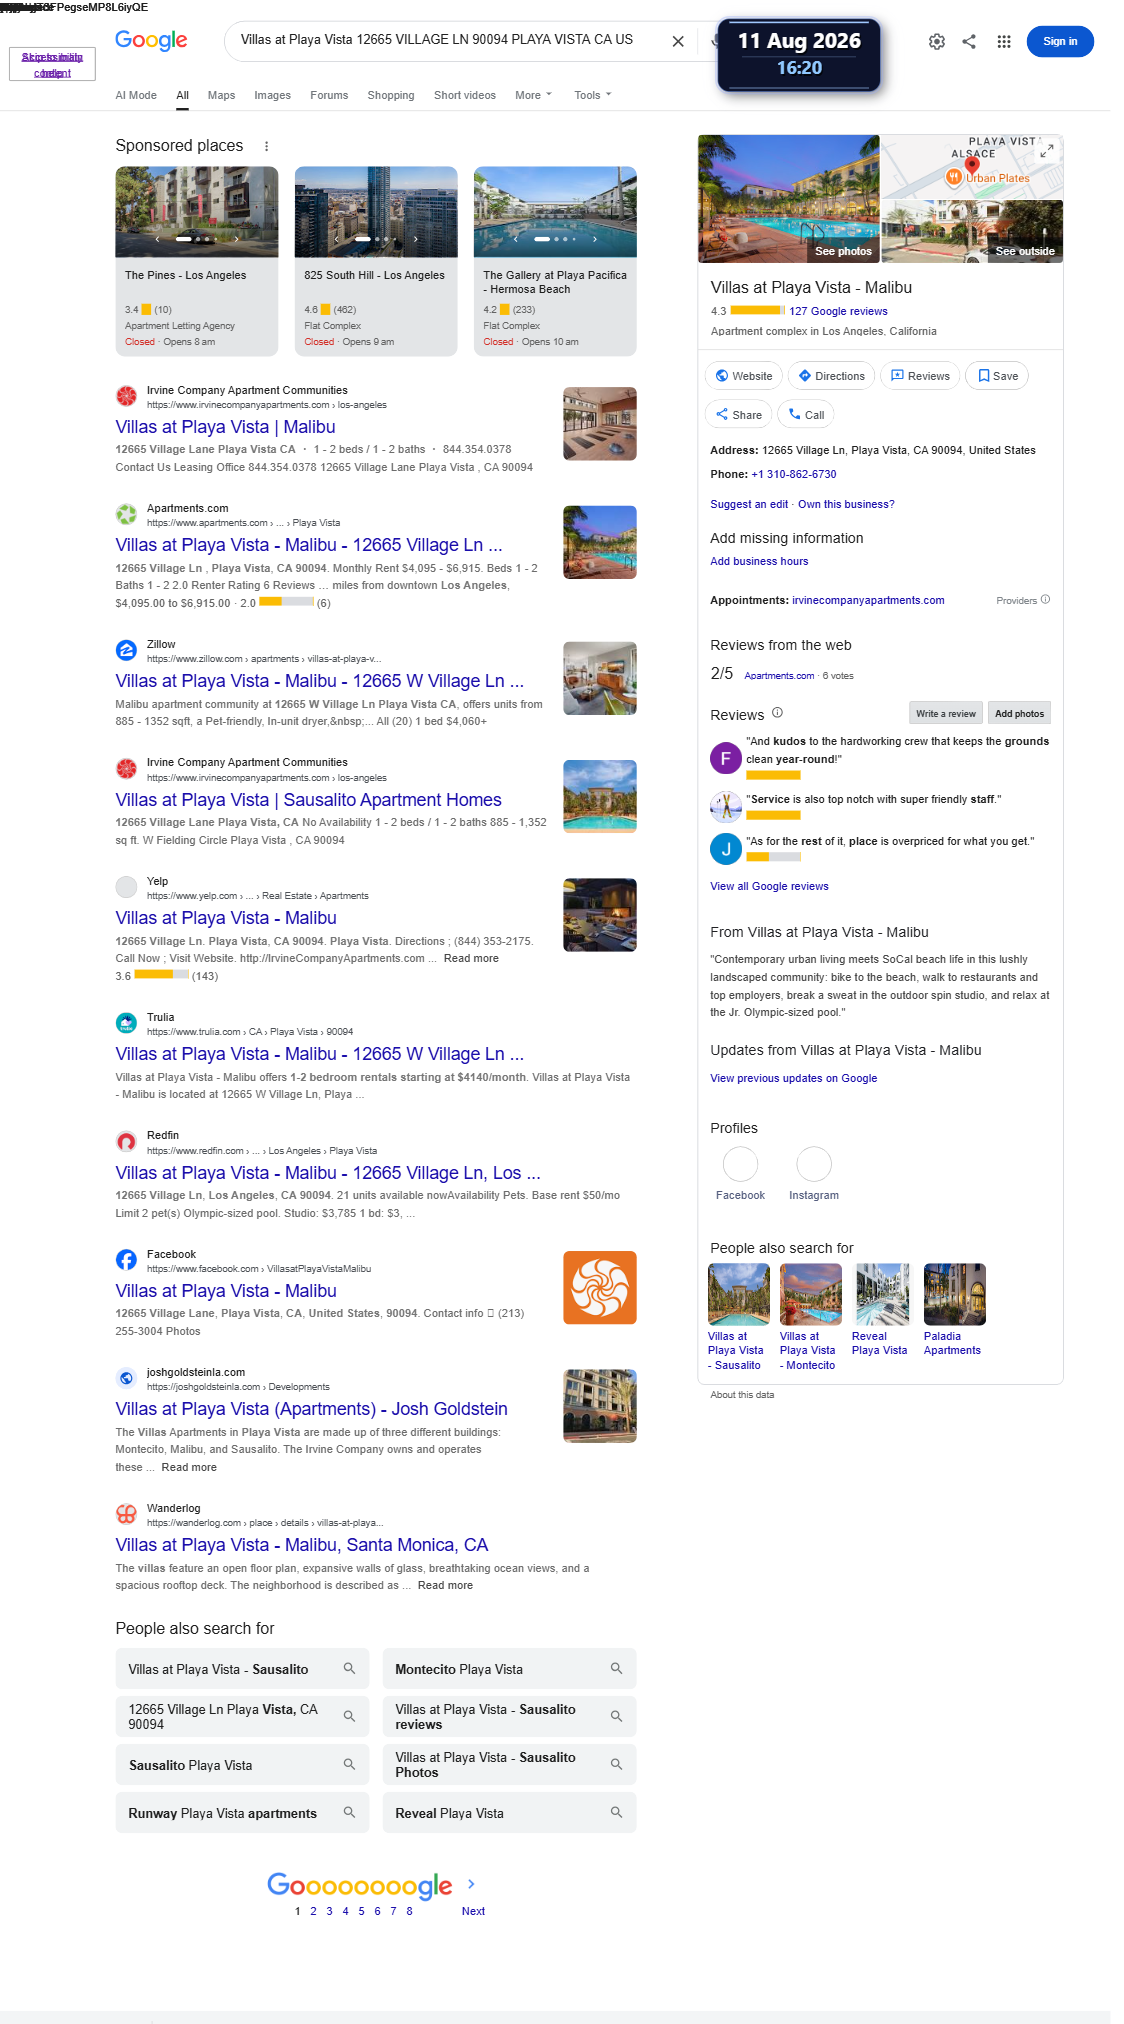Click the info icon next to Reviews heading

777,713
